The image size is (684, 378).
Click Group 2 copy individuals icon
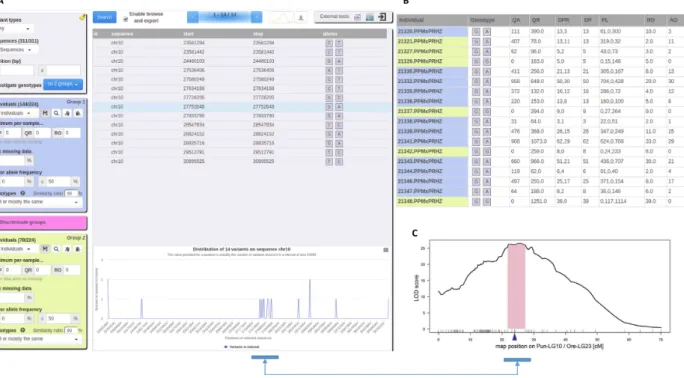pos(67,249)
